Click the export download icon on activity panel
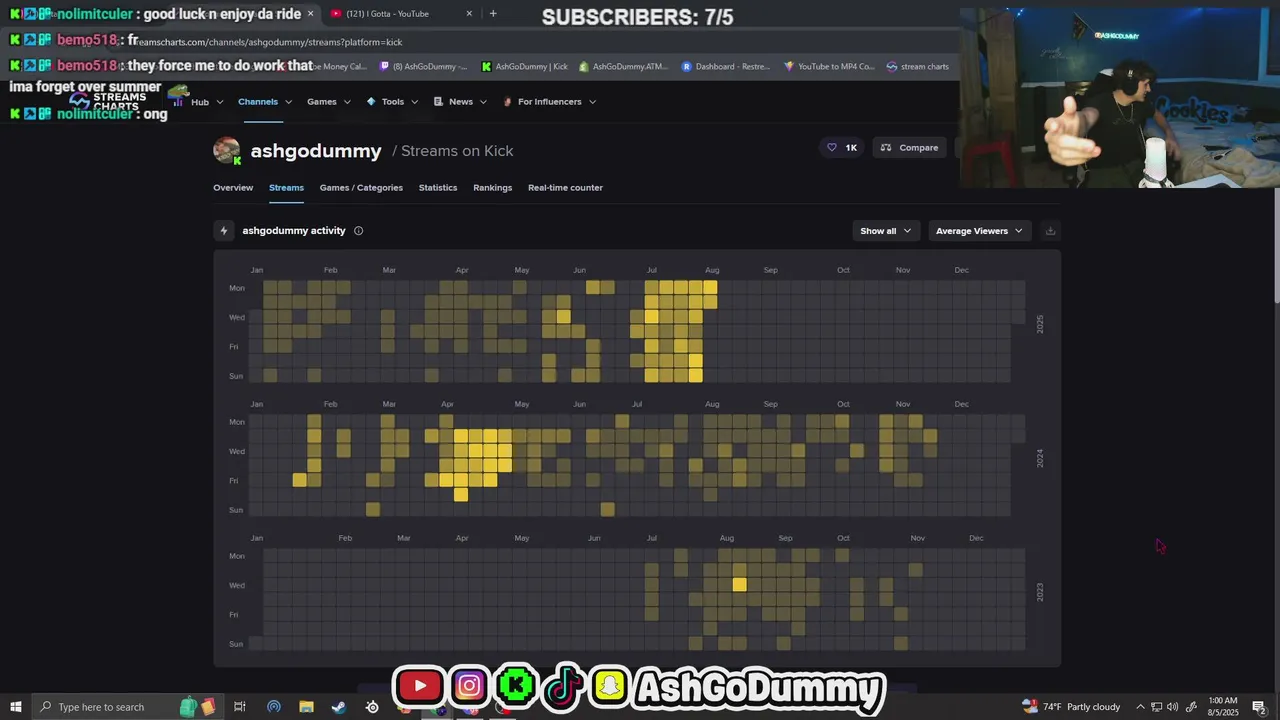 click(1050, 231)
